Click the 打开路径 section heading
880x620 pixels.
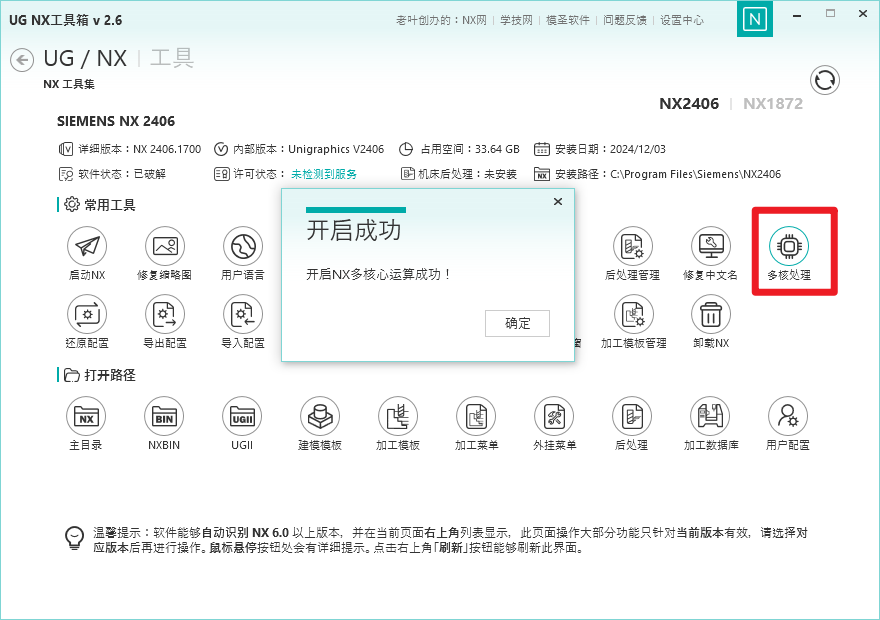(x=109, y=375)
